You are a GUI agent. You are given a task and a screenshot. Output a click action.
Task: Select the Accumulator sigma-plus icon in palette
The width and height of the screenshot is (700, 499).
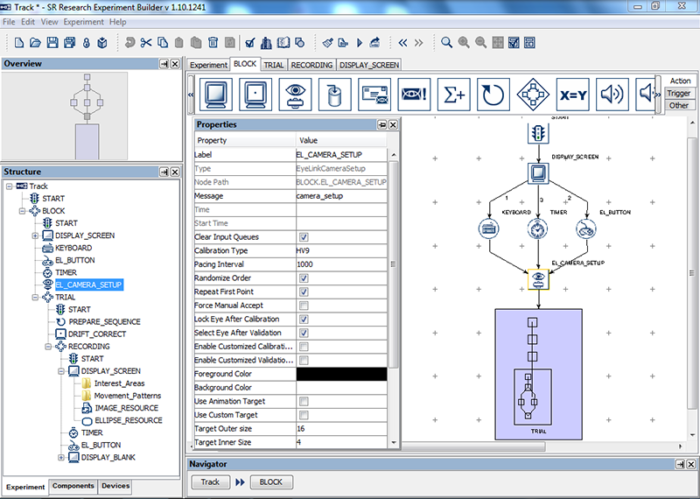point(455,95)
